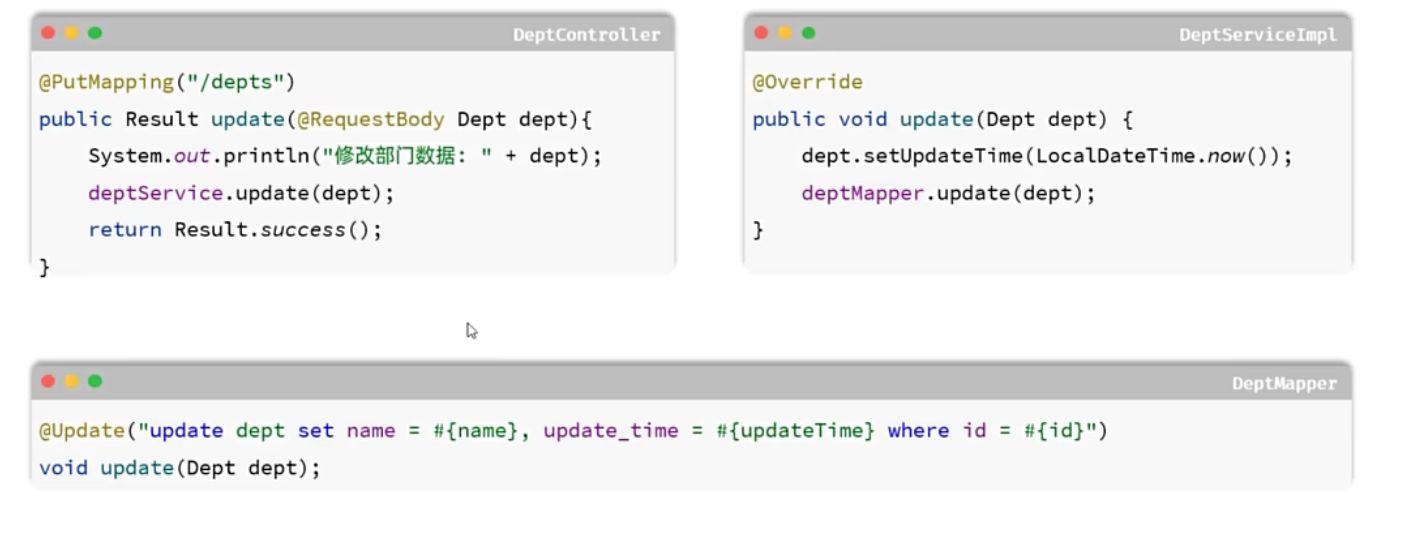Click the closing brace in DeptServiceImpl

point(758,230)
